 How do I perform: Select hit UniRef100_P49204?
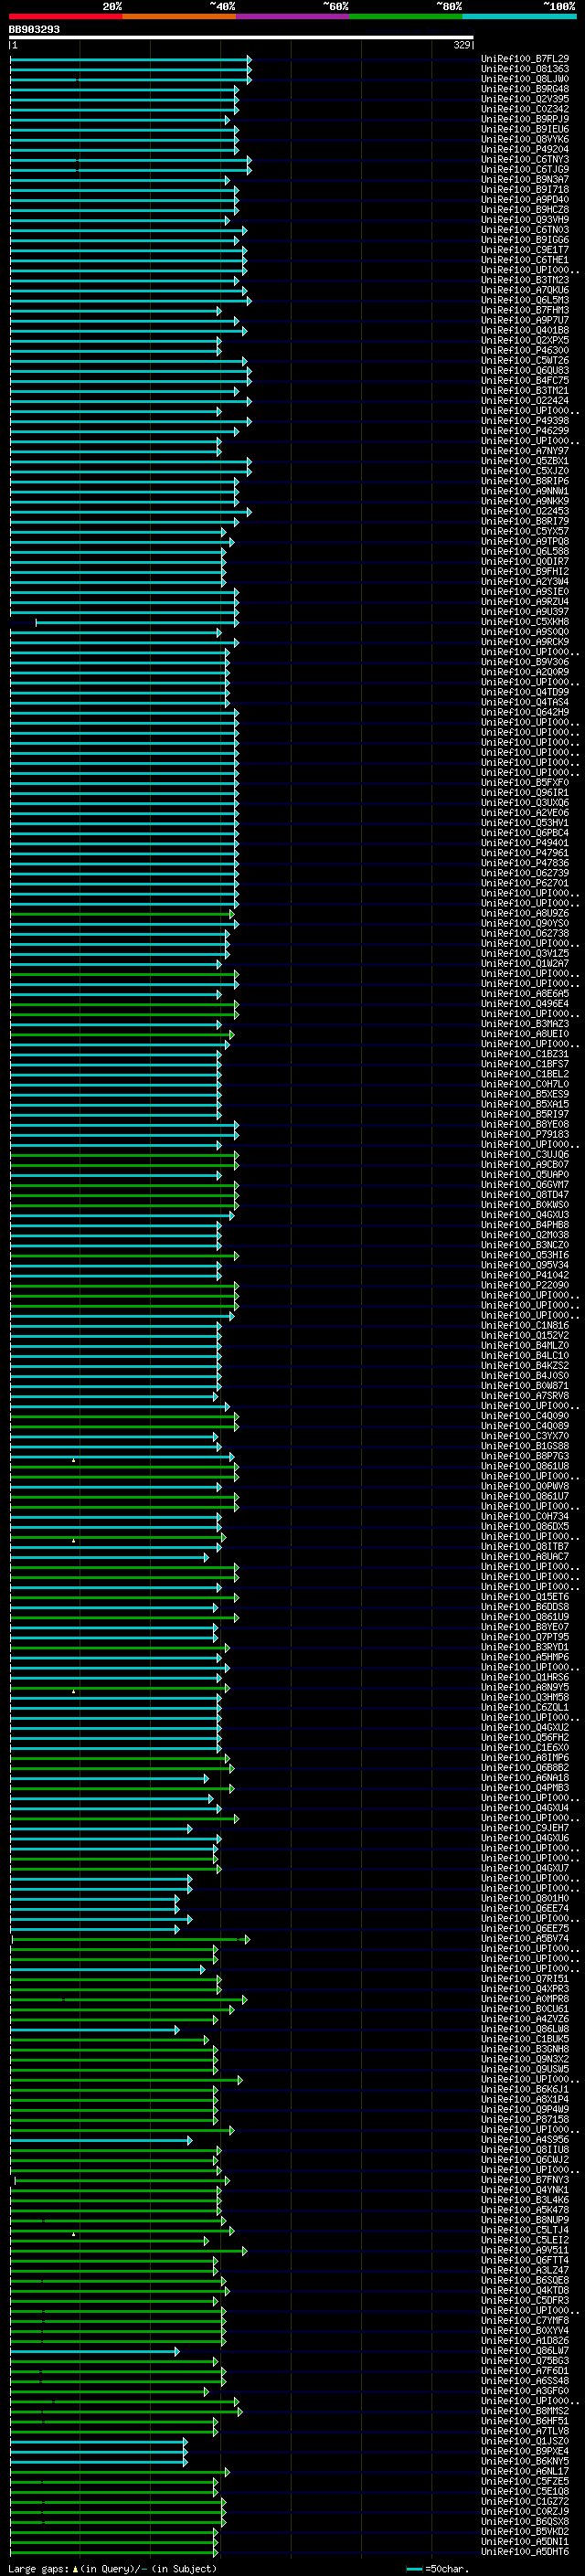click(525, 150)
